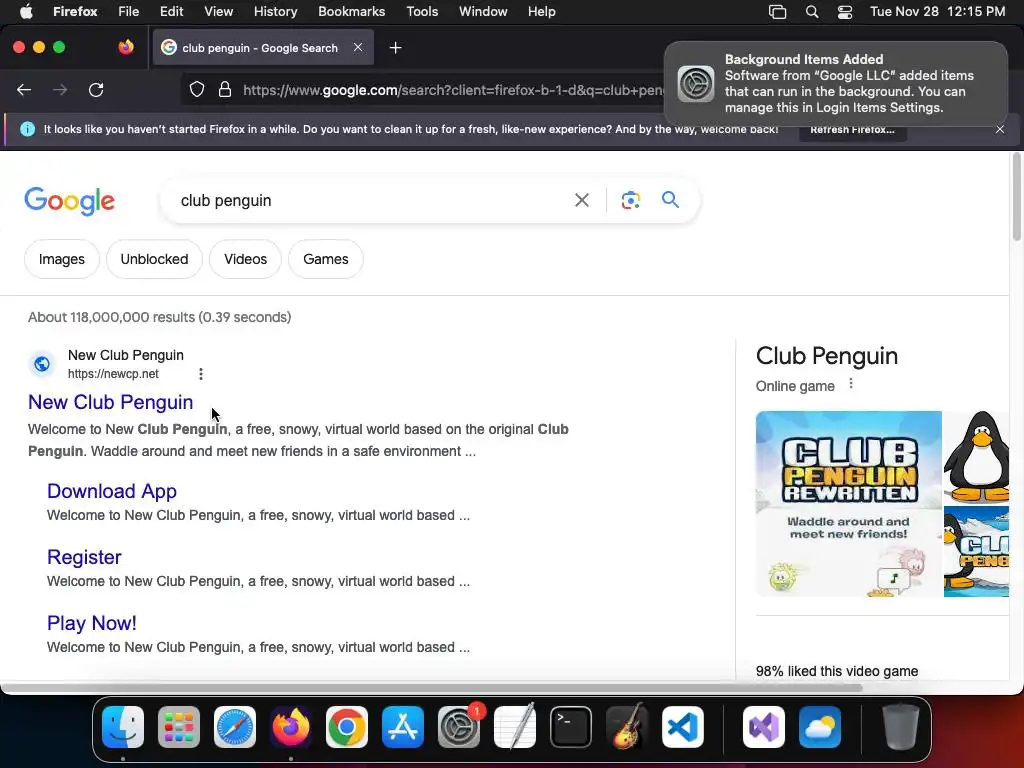Open the Tools menu
Viewport: 1024px width, 768px height.
pos(422,11)
